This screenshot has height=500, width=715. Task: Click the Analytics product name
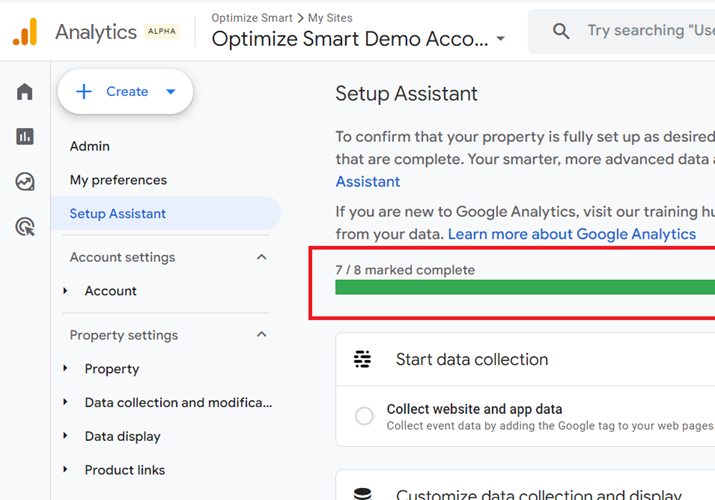tap(96, 32)
